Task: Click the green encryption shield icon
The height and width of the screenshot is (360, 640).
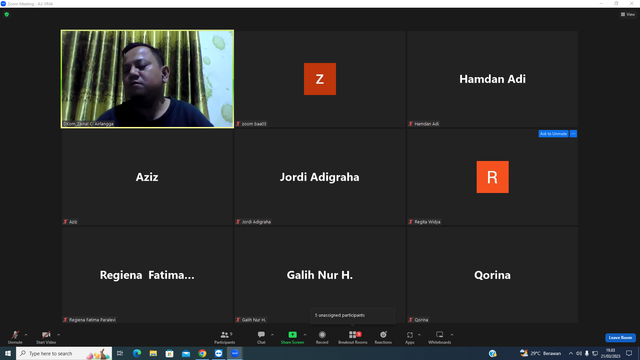Action: coord(7,14)
